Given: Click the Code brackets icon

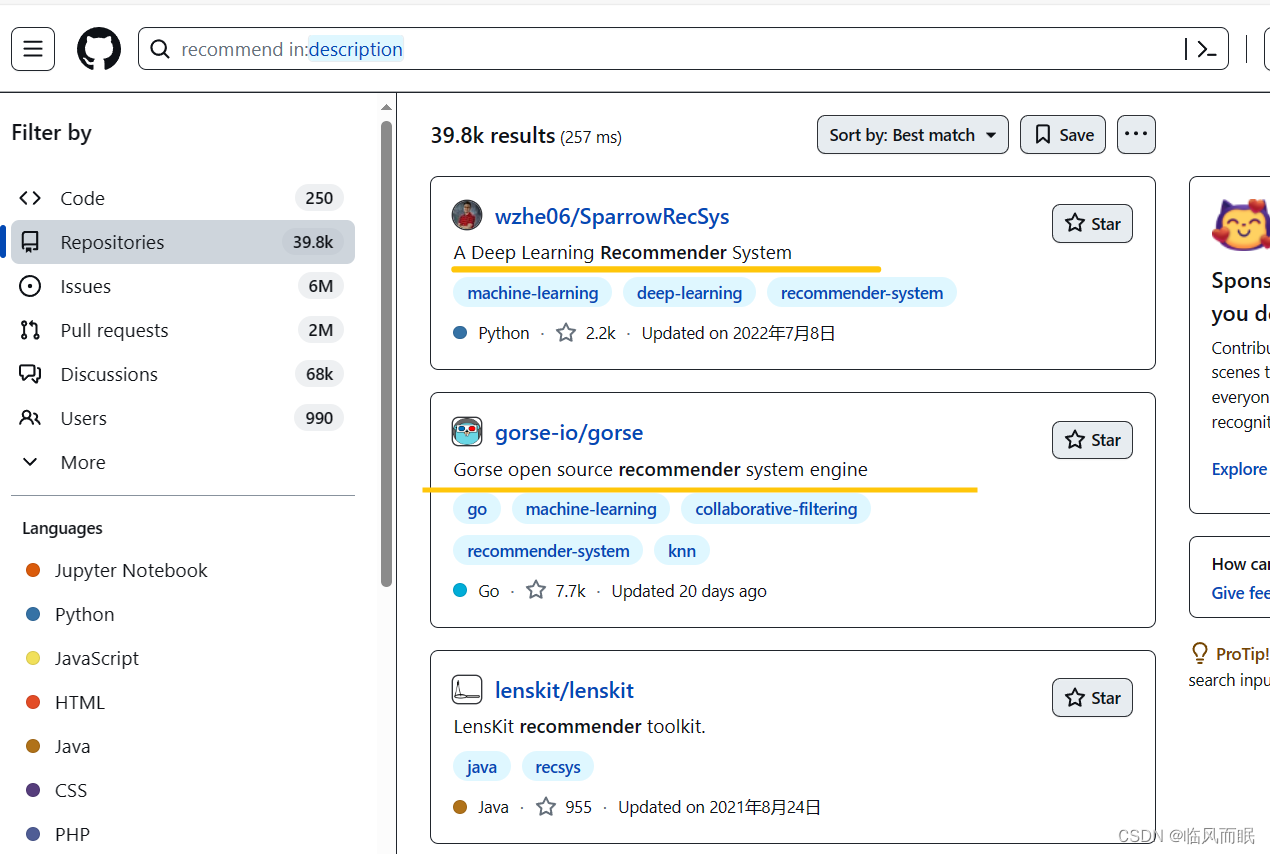Looking at the screenshot, I should pyautogui.click(x=31, y=198).
